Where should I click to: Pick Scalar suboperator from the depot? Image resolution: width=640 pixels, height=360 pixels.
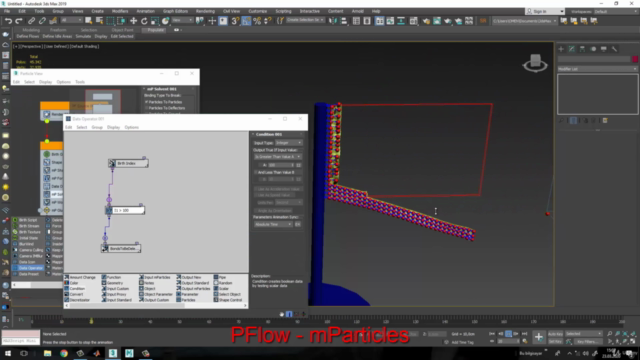[x=222, y=289]
